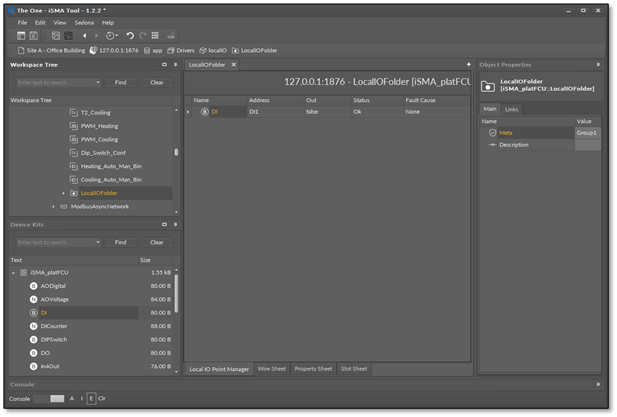Toggle the Console on/off switch

click(50, 398)
